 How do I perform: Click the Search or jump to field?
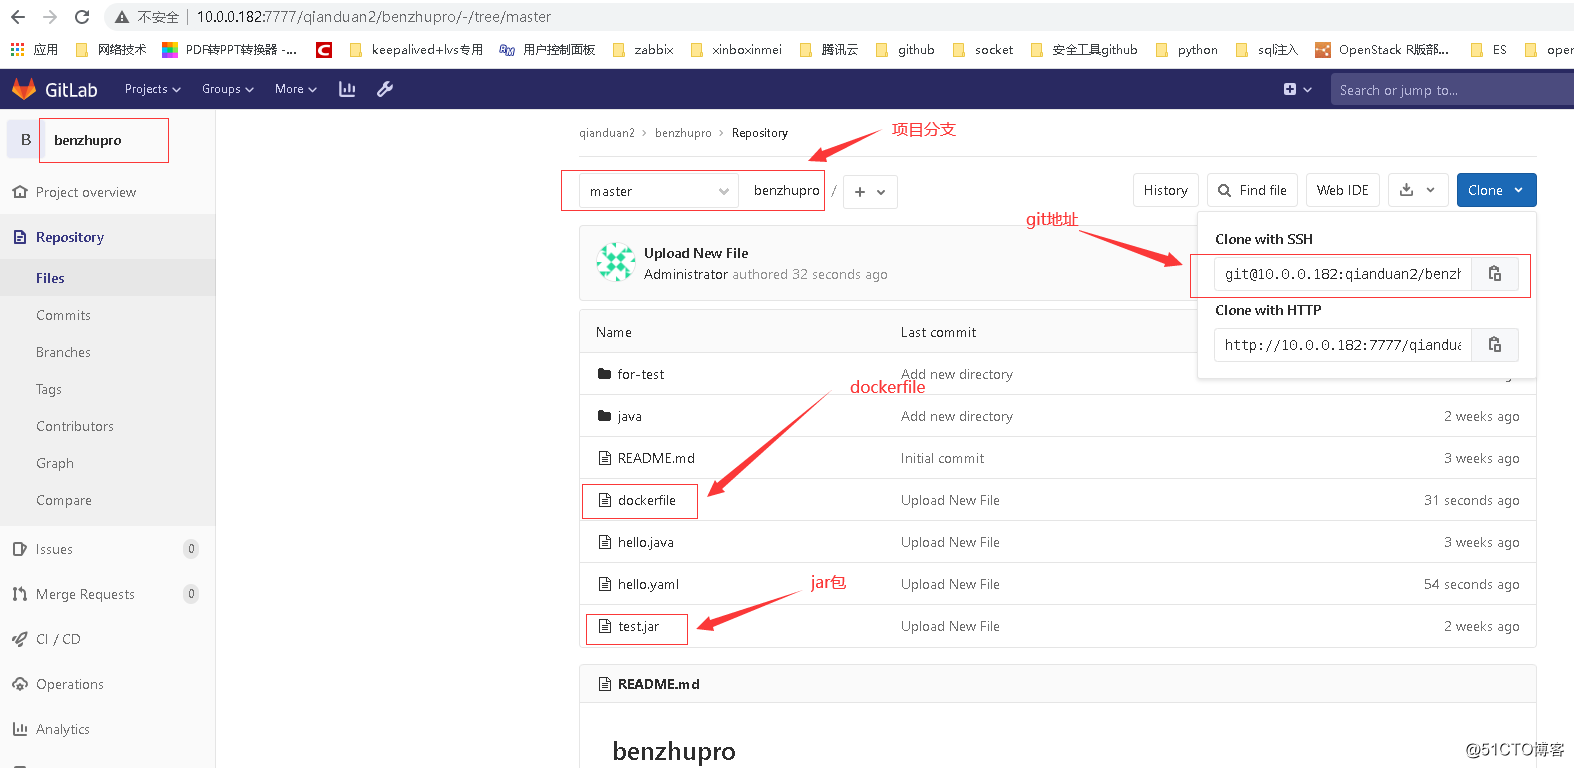point(1452,89)
